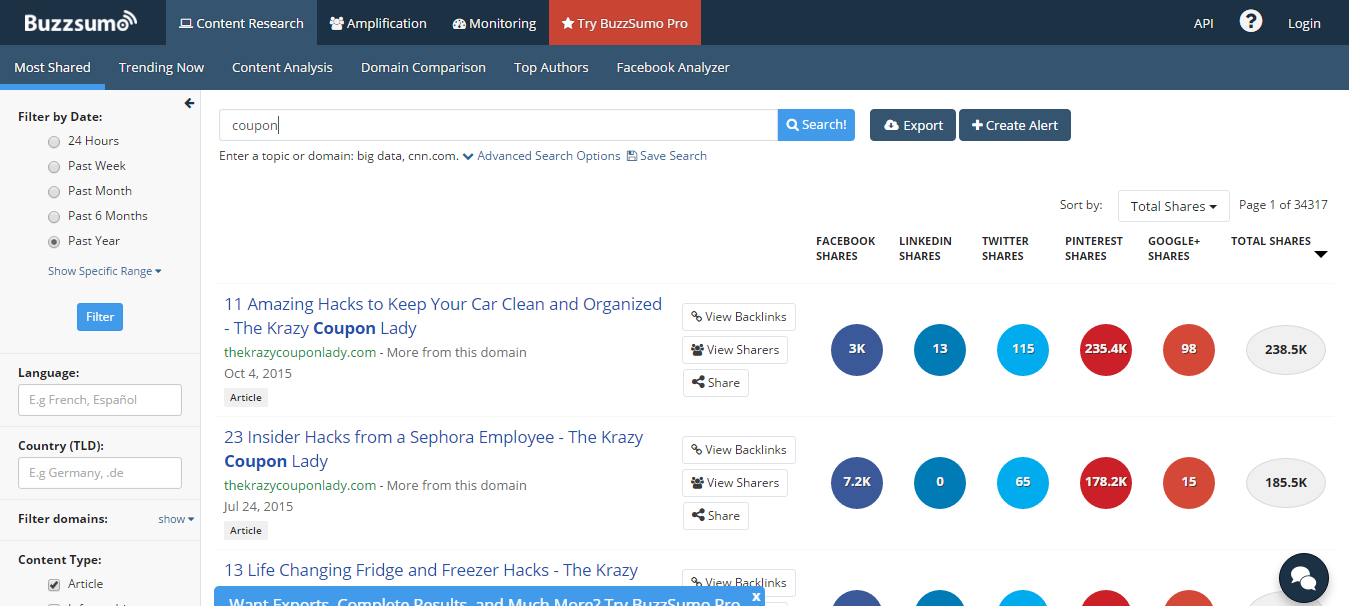
Task: Click the 0 LinkedIn shares circle
Action: click(x=940, y=482)
